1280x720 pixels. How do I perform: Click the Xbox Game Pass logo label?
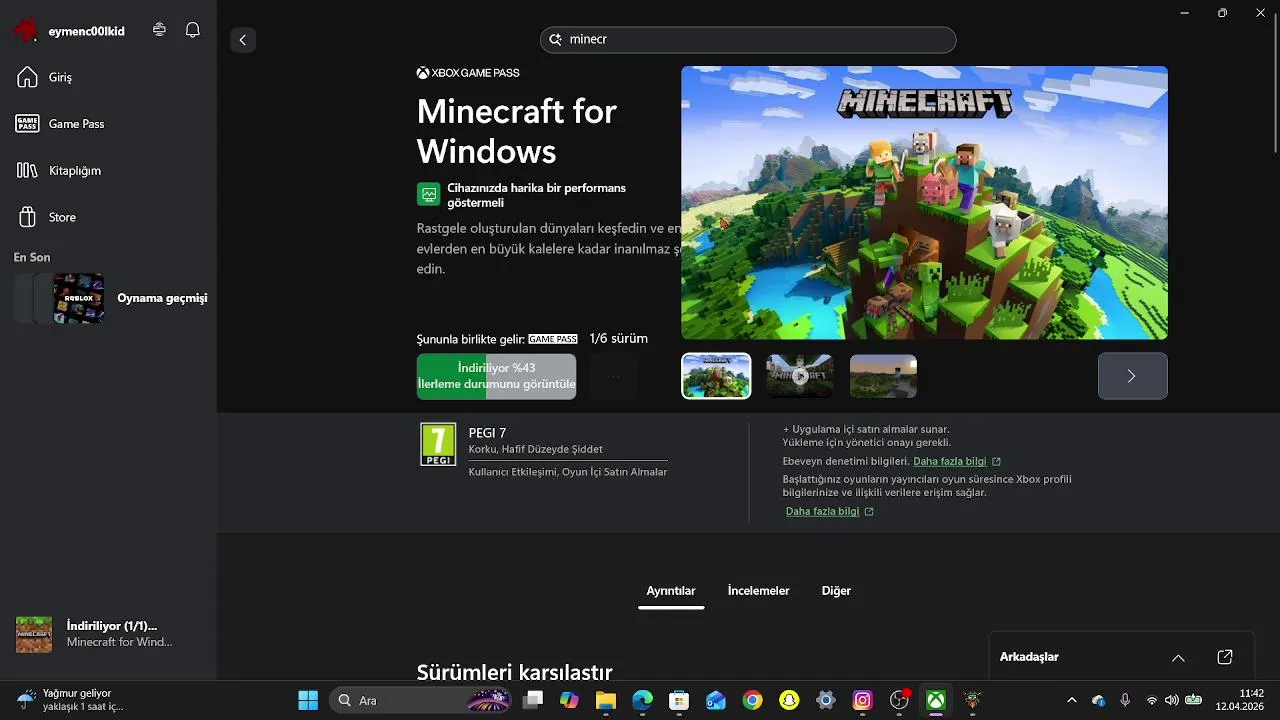(468, 73)
